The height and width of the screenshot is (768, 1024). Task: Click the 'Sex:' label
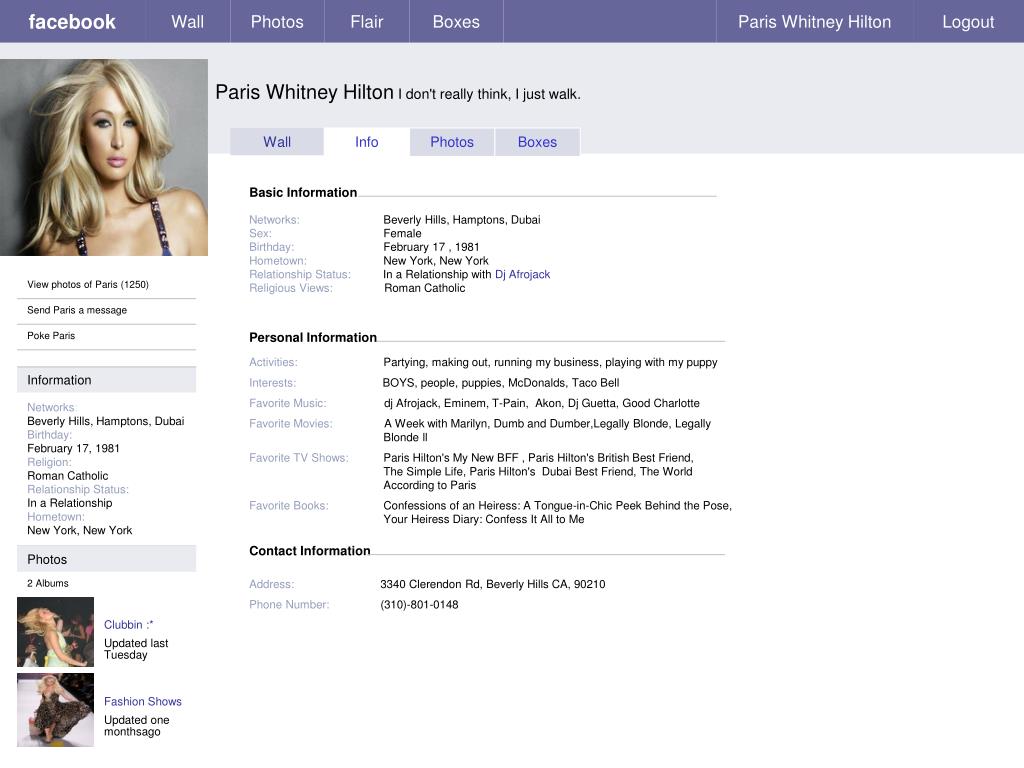tap(260, 233)
